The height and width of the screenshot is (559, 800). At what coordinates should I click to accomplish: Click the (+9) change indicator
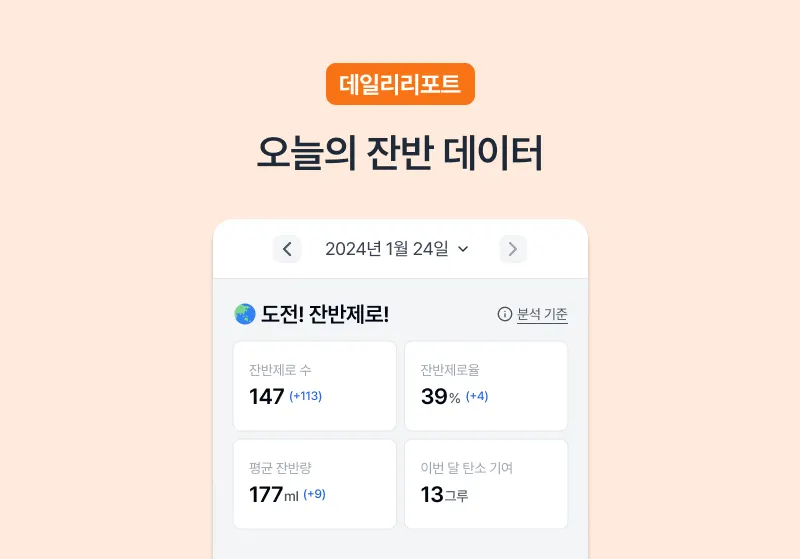point(314,494)
